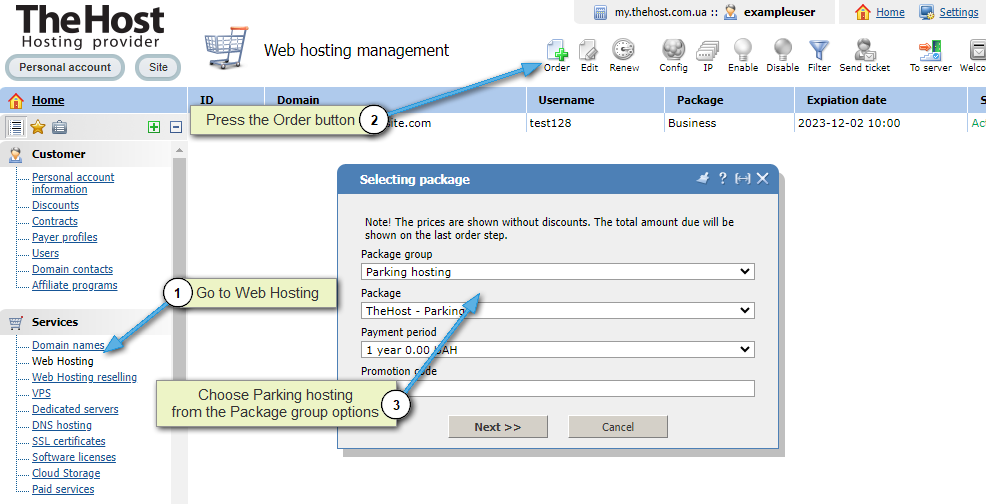The image size is (986, 504).
Task: Open the Software licenses link
Action: point(74,457)
